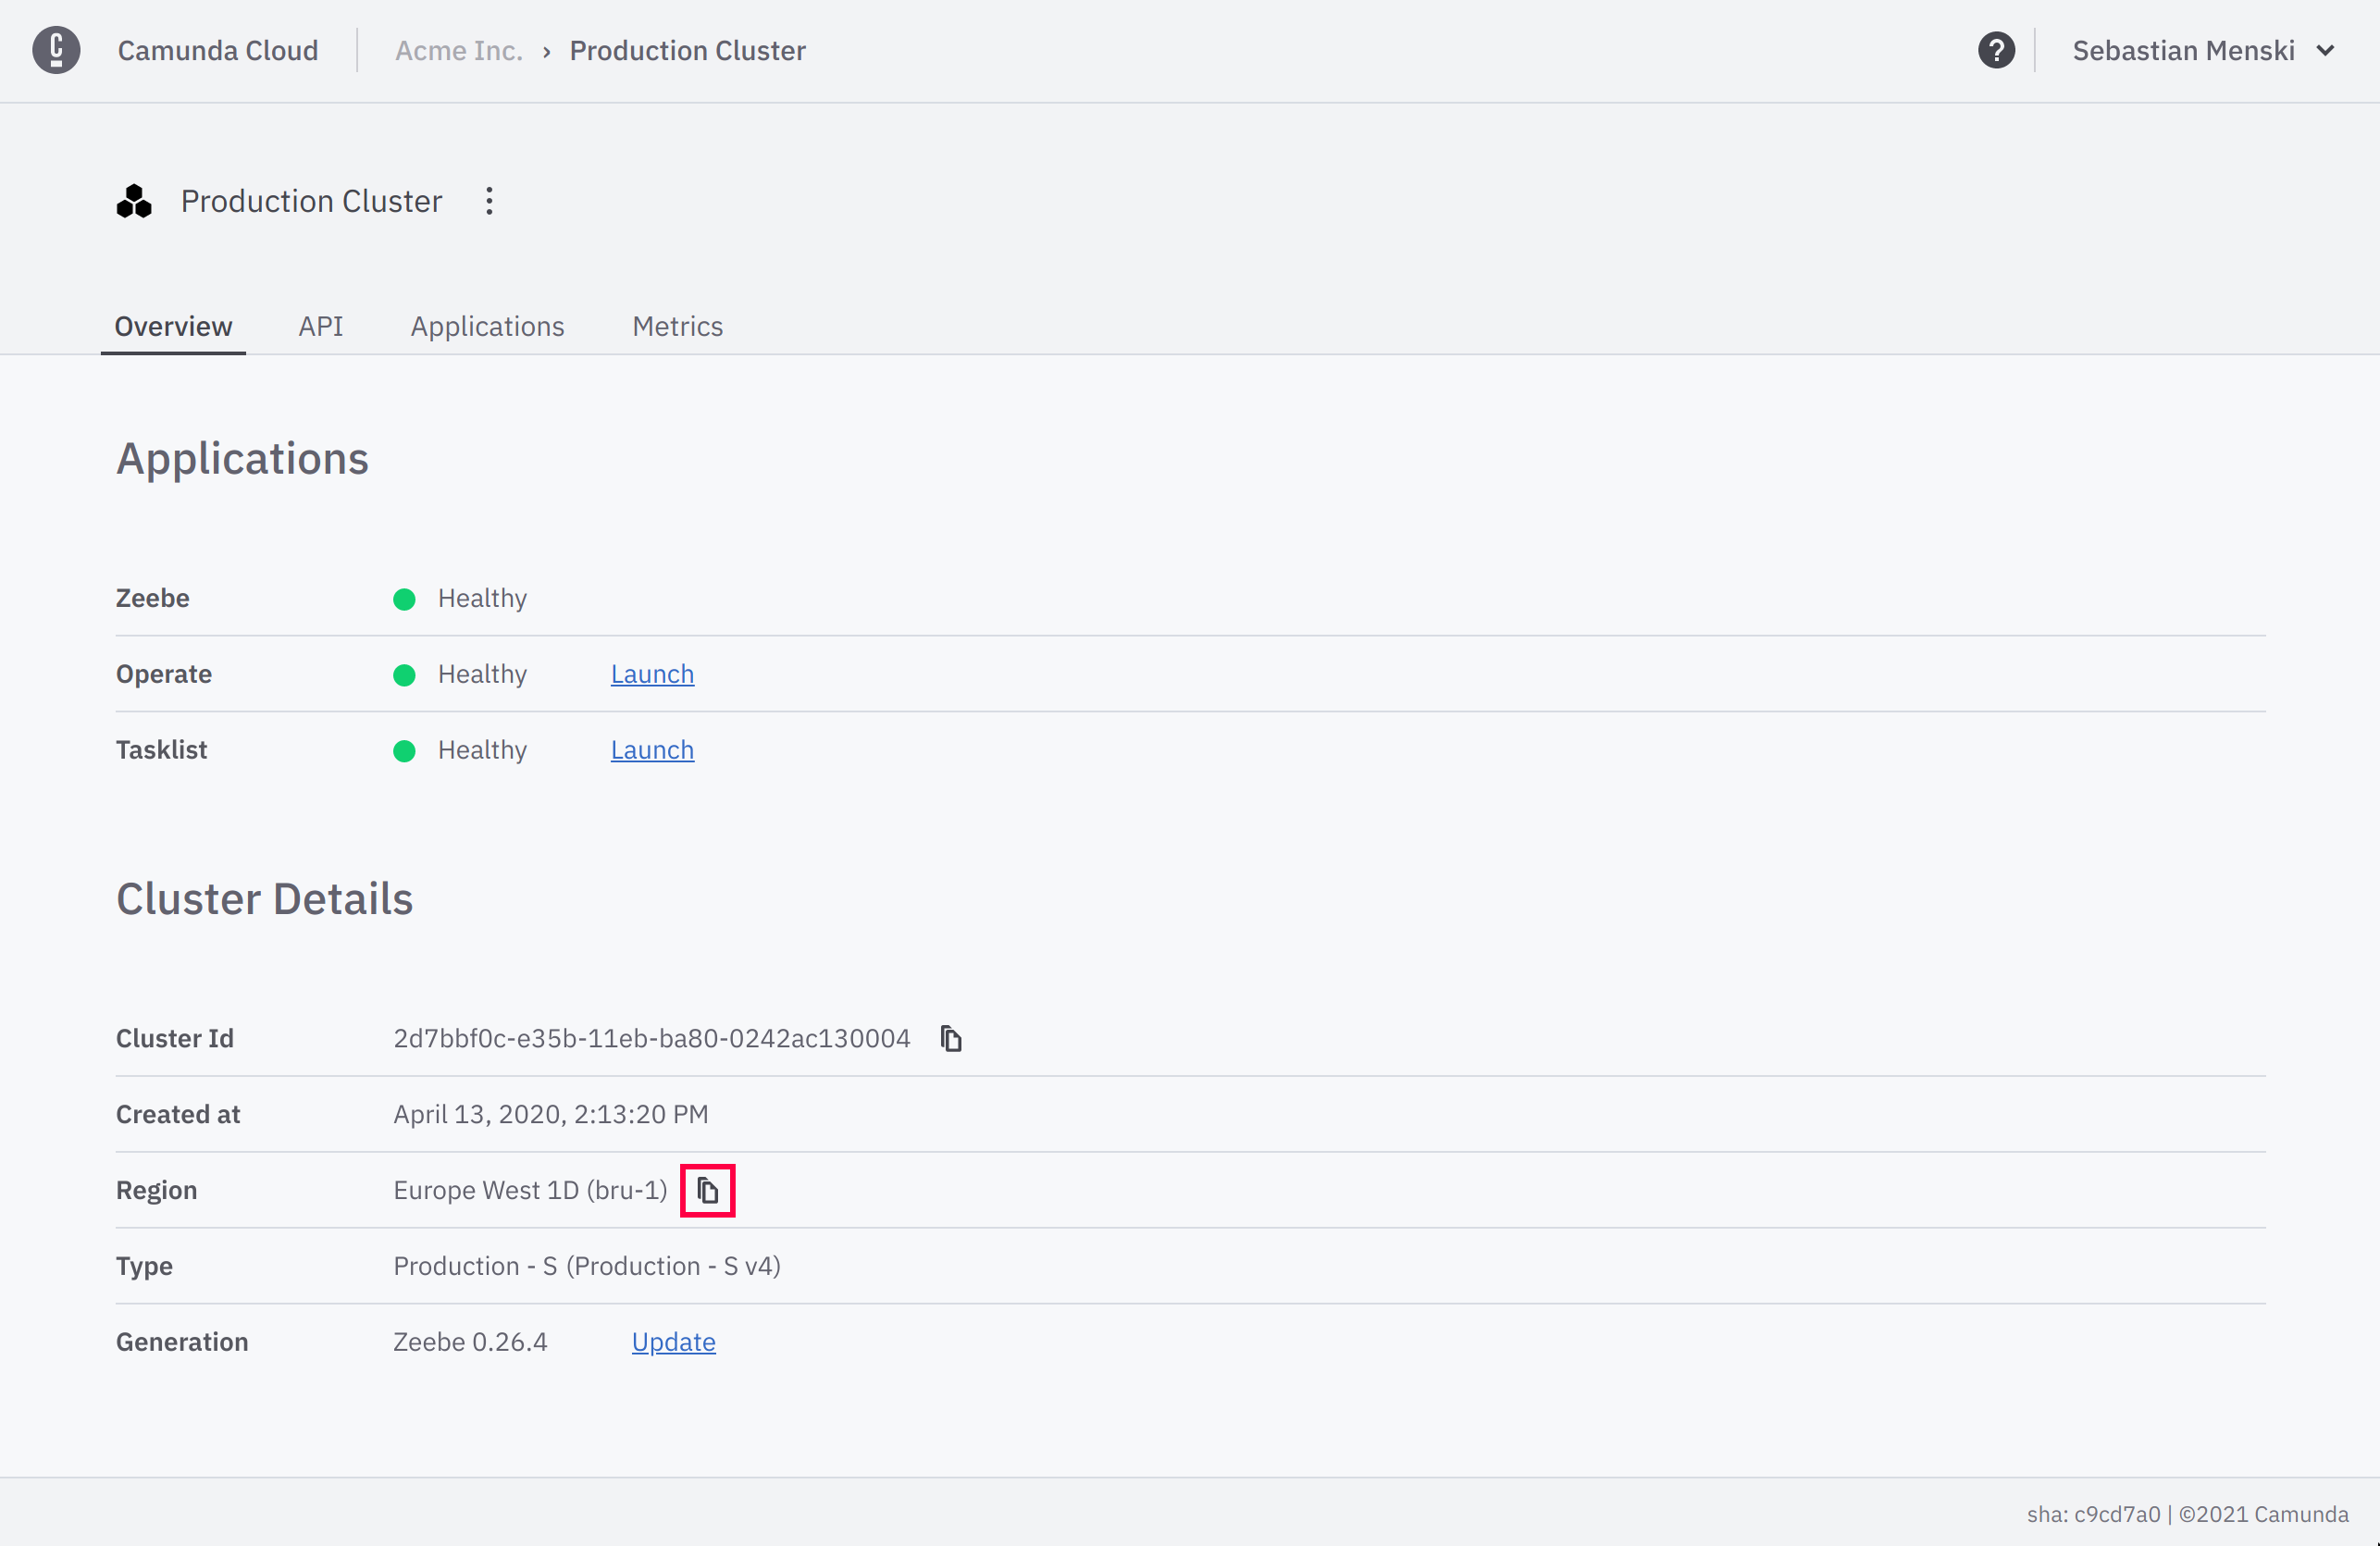Click the Camunda Cloud title
The width and height of the screenshot is (2380, 1546).
pyautogui.click(x=218, y=50)
